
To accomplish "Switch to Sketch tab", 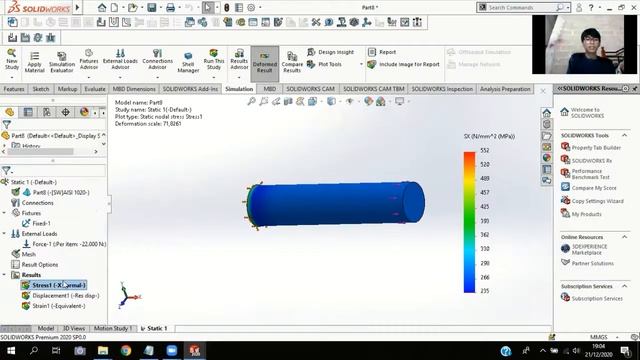I will click(41, 89).
